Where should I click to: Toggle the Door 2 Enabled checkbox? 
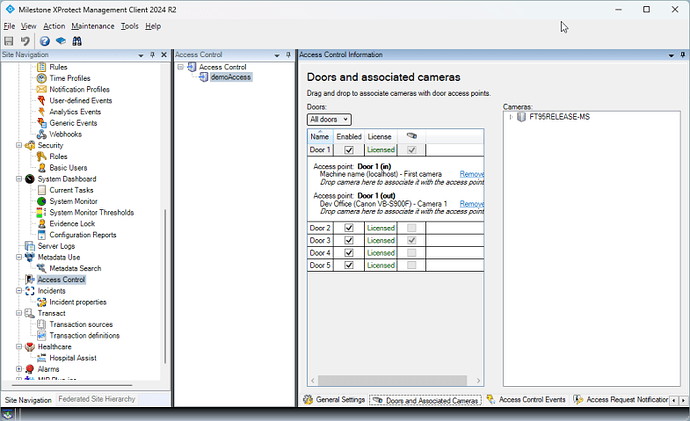pos(349,228)
